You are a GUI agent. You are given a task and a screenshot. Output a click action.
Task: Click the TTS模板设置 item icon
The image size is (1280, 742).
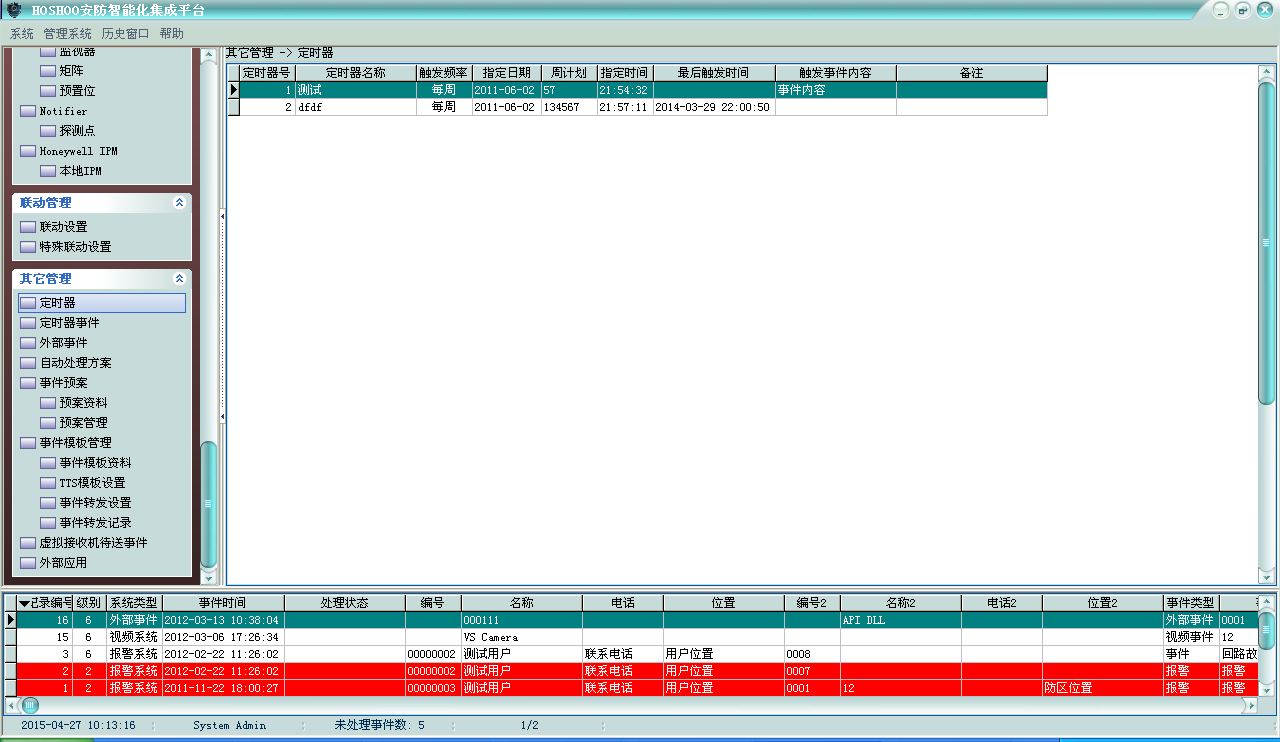(x=48, y=483)
